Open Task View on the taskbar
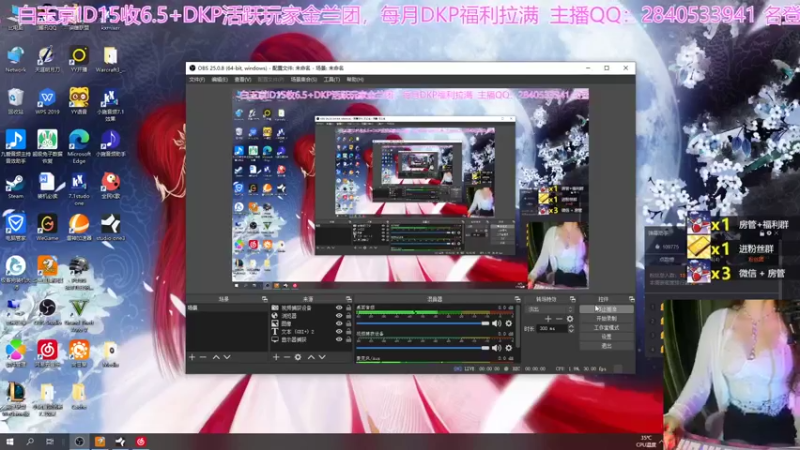This screenshot has width=800, height=450. [x=49, y=442]
